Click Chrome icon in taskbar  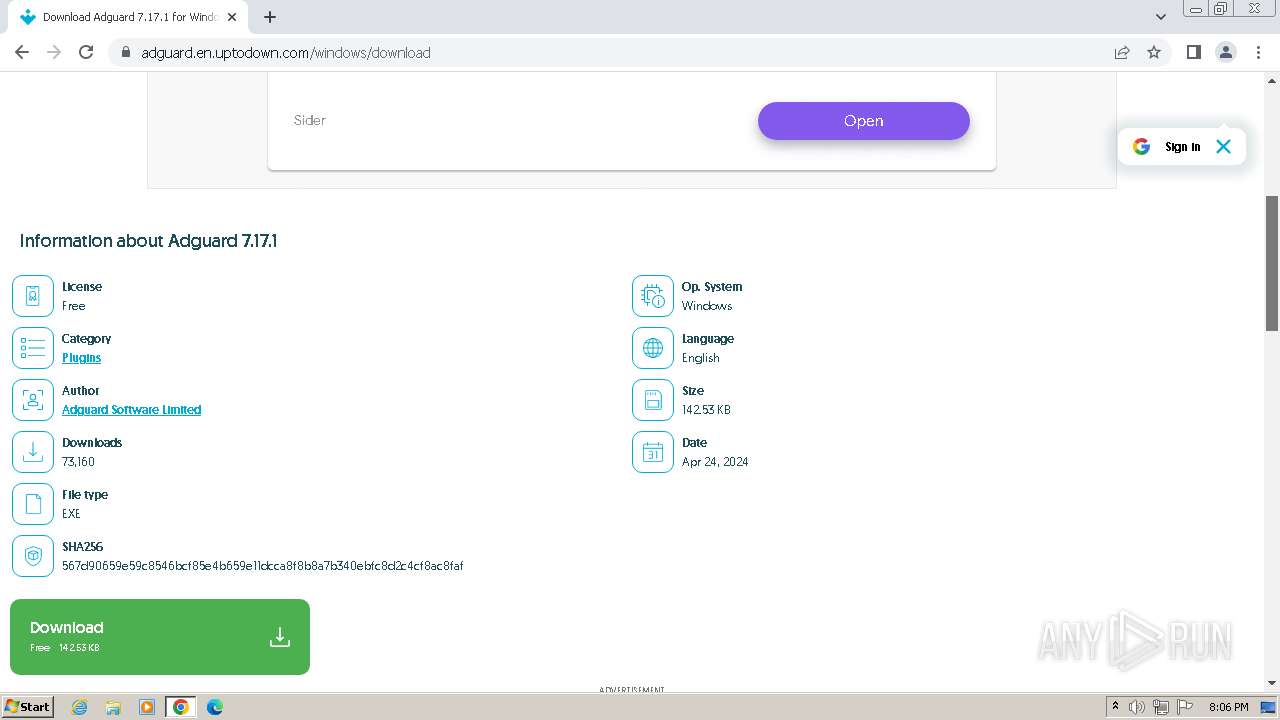[181, 707]
